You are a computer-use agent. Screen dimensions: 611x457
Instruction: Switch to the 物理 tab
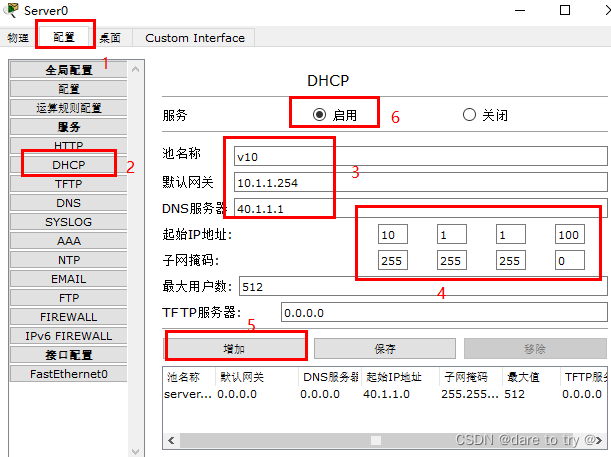click(18, 38)
